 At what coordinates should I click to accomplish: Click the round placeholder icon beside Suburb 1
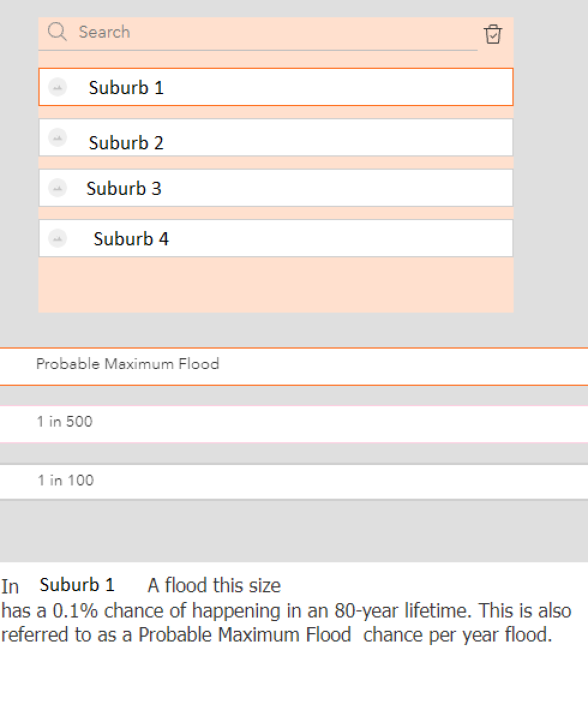tap(58, 87)
